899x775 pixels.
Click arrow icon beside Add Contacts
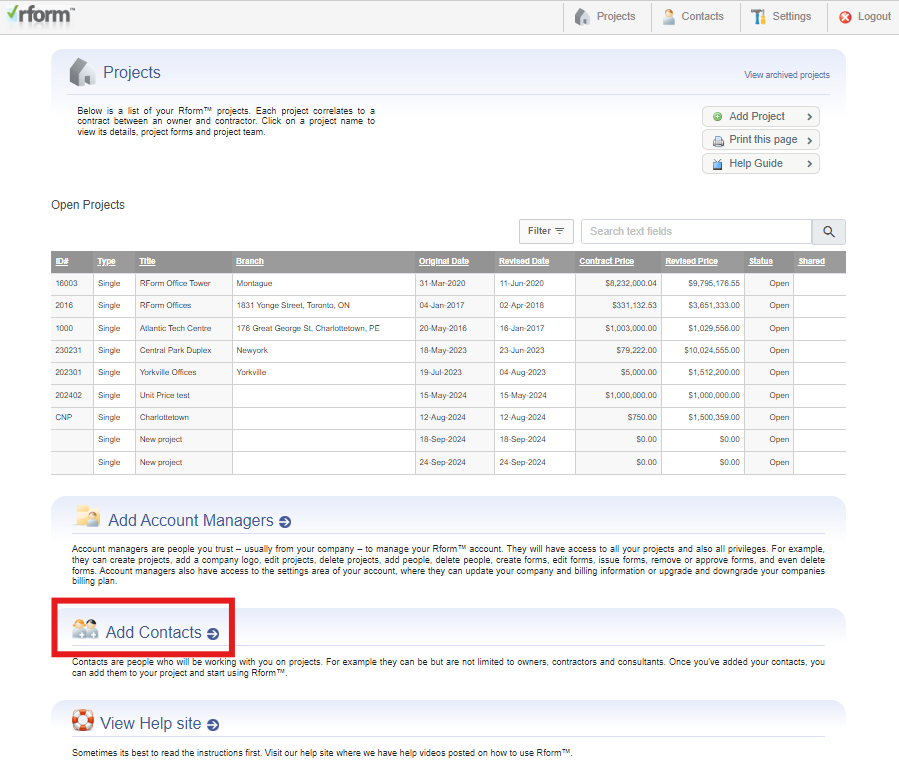213,634
